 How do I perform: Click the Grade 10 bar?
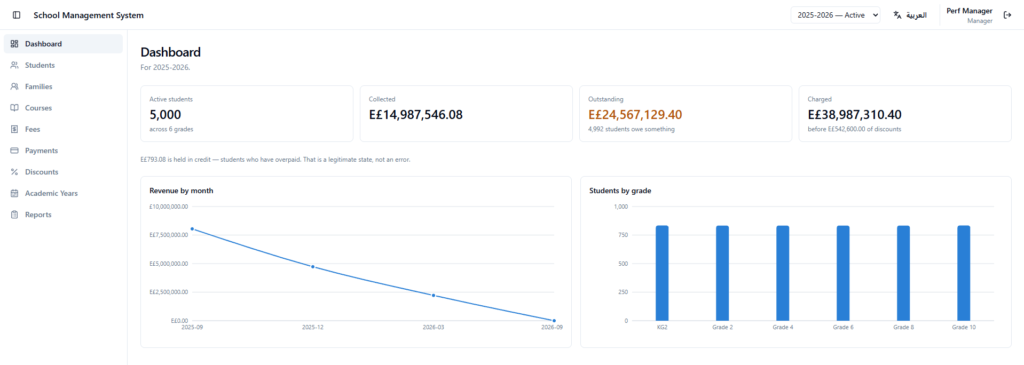tap(964, 273)
